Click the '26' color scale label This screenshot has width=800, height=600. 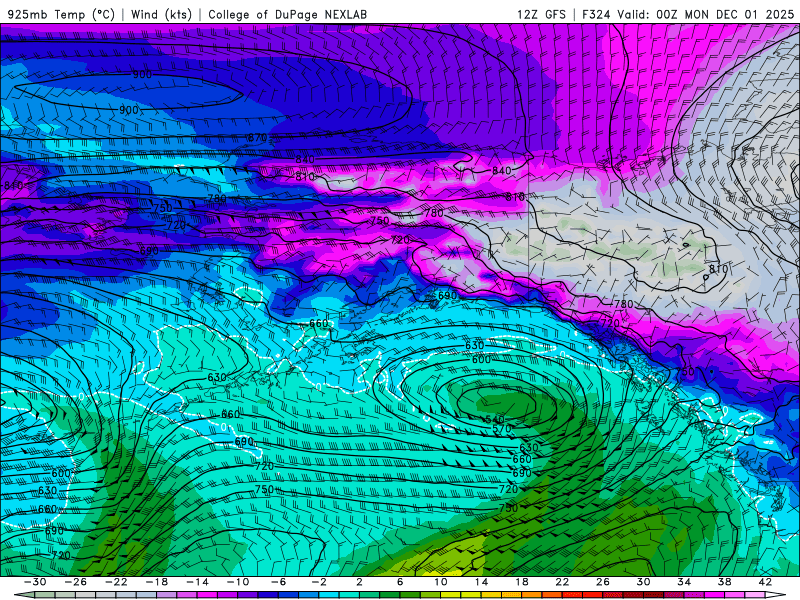(603, 582)
